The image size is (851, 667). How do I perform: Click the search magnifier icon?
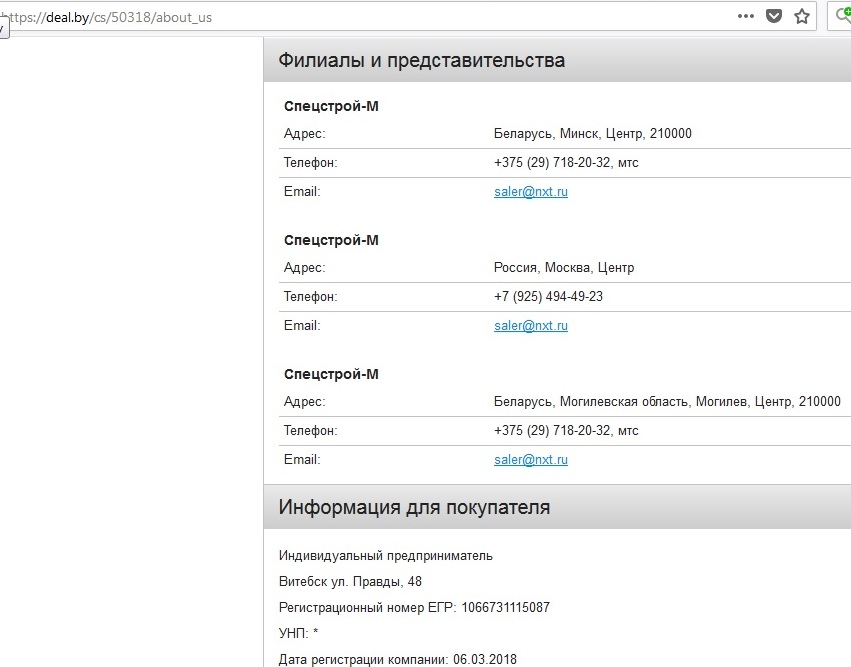pos(842,16)
